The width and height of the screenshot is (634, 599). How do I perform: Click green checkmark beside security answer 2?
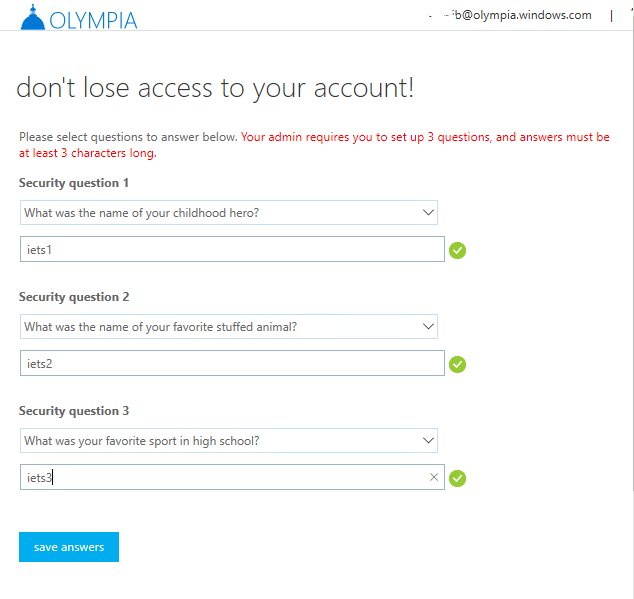tap(458, 364)
